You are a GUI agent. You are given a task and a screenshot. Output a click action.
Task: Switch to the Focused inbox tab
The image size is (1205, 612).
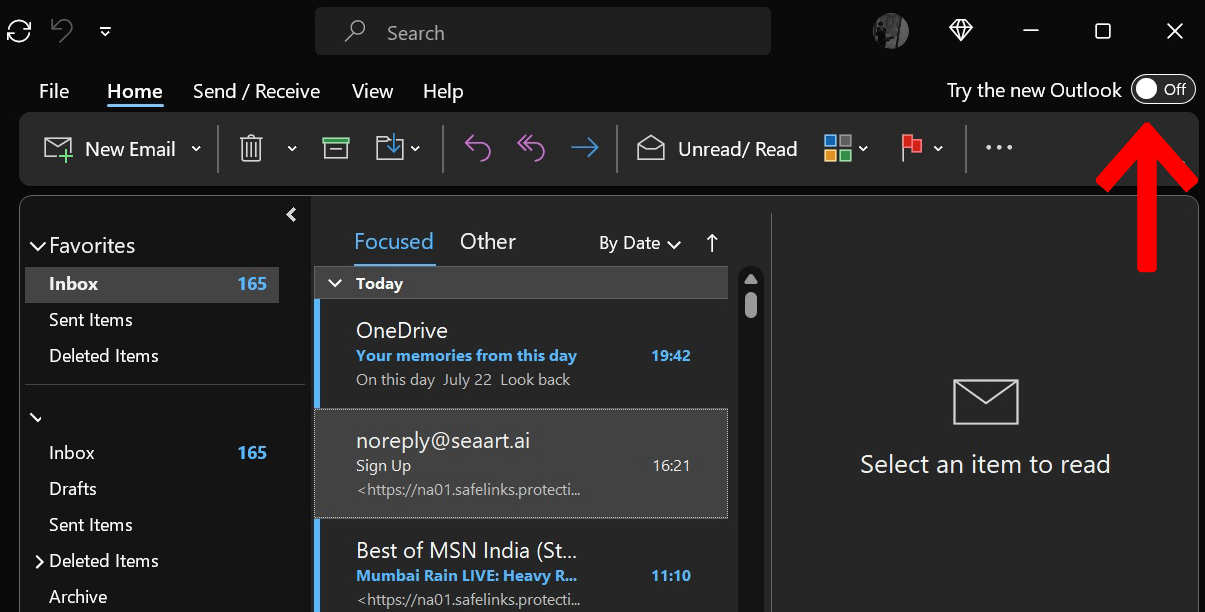(x=394, y=242)
